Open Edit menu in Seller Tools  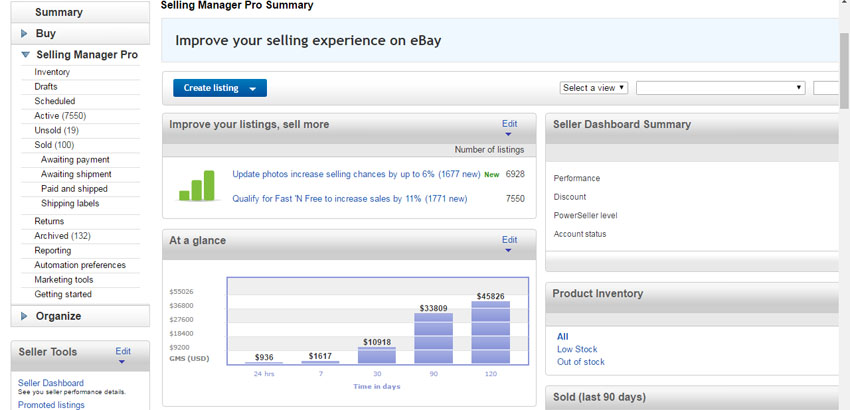[x=123, y=352]
